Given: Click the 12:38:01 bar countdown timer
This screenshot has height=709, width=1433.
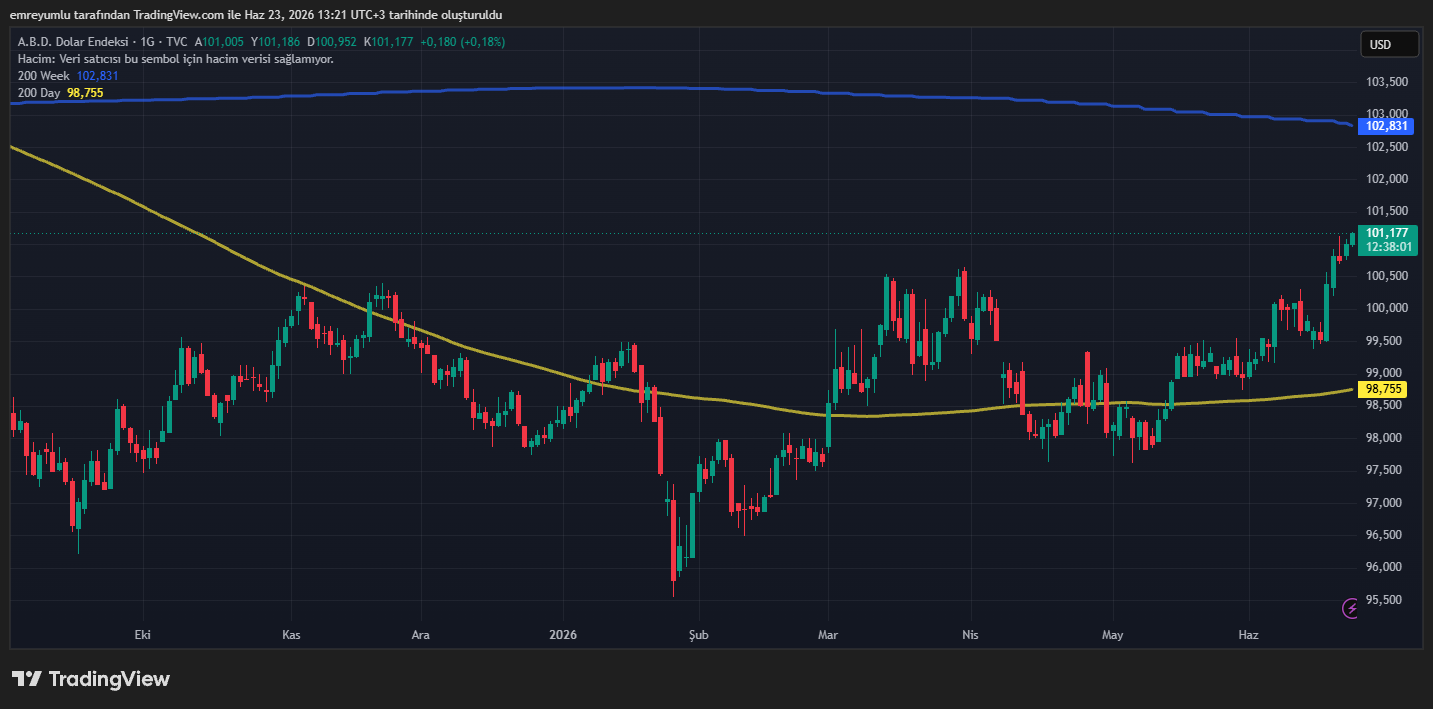Looking at the screenshot, I should tap(1389, 246).
